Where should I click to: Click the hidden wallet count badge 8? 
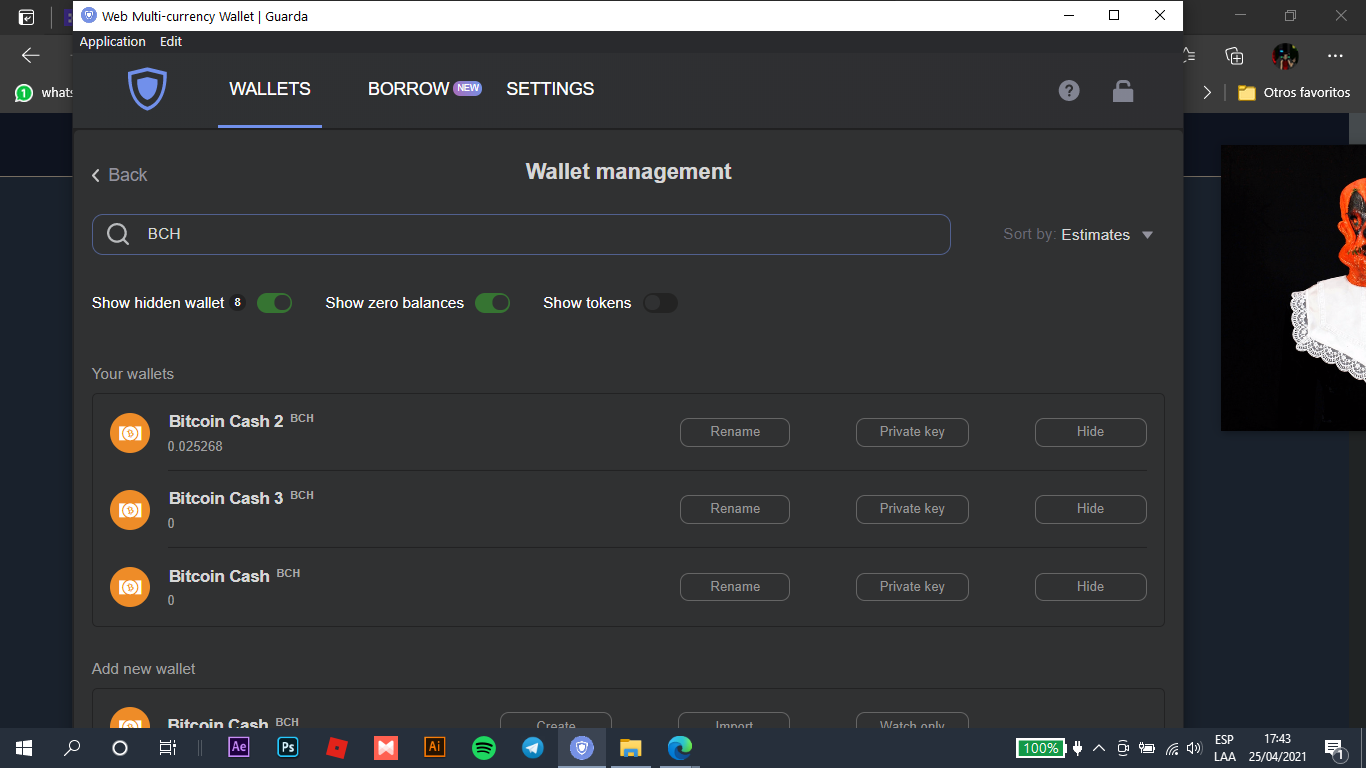(x=237, y=303)
